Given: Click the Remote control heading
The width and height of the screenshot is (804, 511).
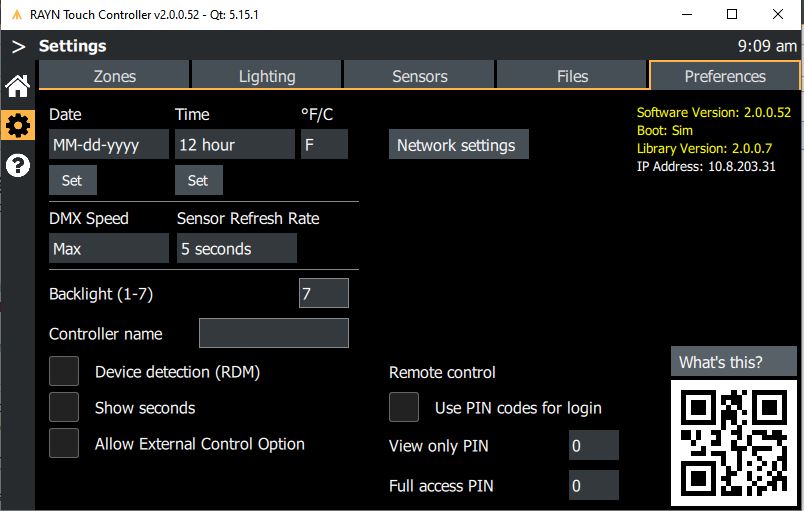Looking at the screenshot, I should pos(442,372).
